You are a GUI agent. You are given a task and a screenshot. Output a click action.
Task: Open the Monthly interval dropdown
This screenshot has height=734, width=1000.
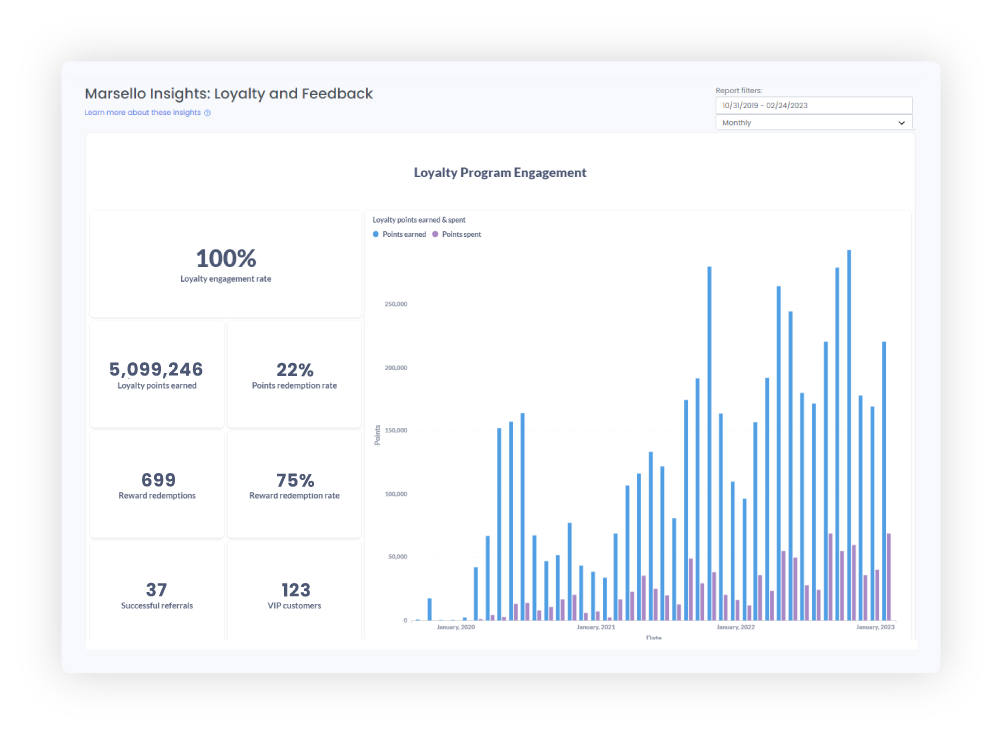click(813, 122)
